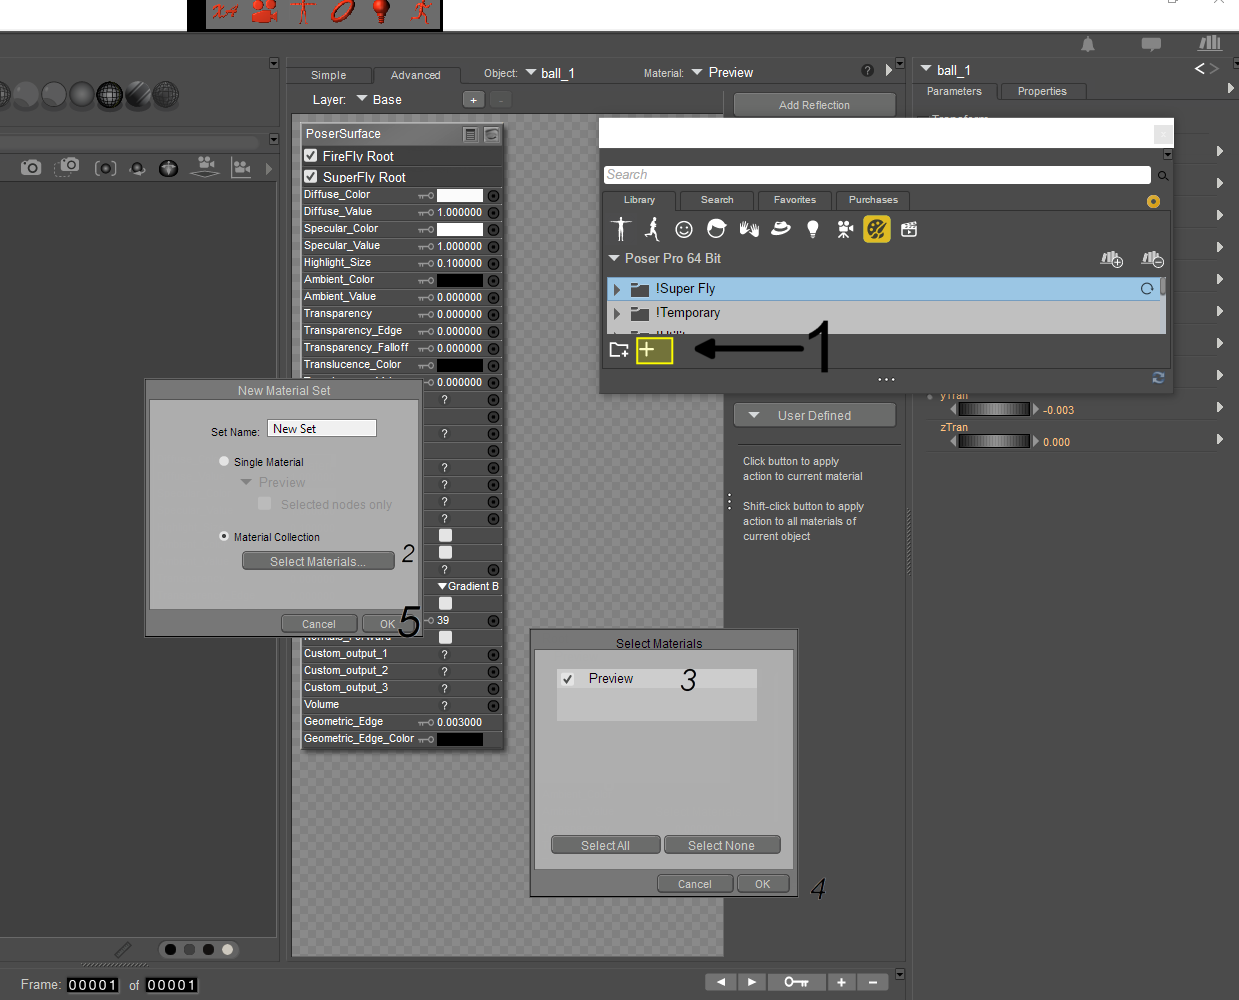Viewport: 1239px width, 1000px height.
Task: Open the Favorites tab
Action: pyautogui.click(x=795, y=200)
